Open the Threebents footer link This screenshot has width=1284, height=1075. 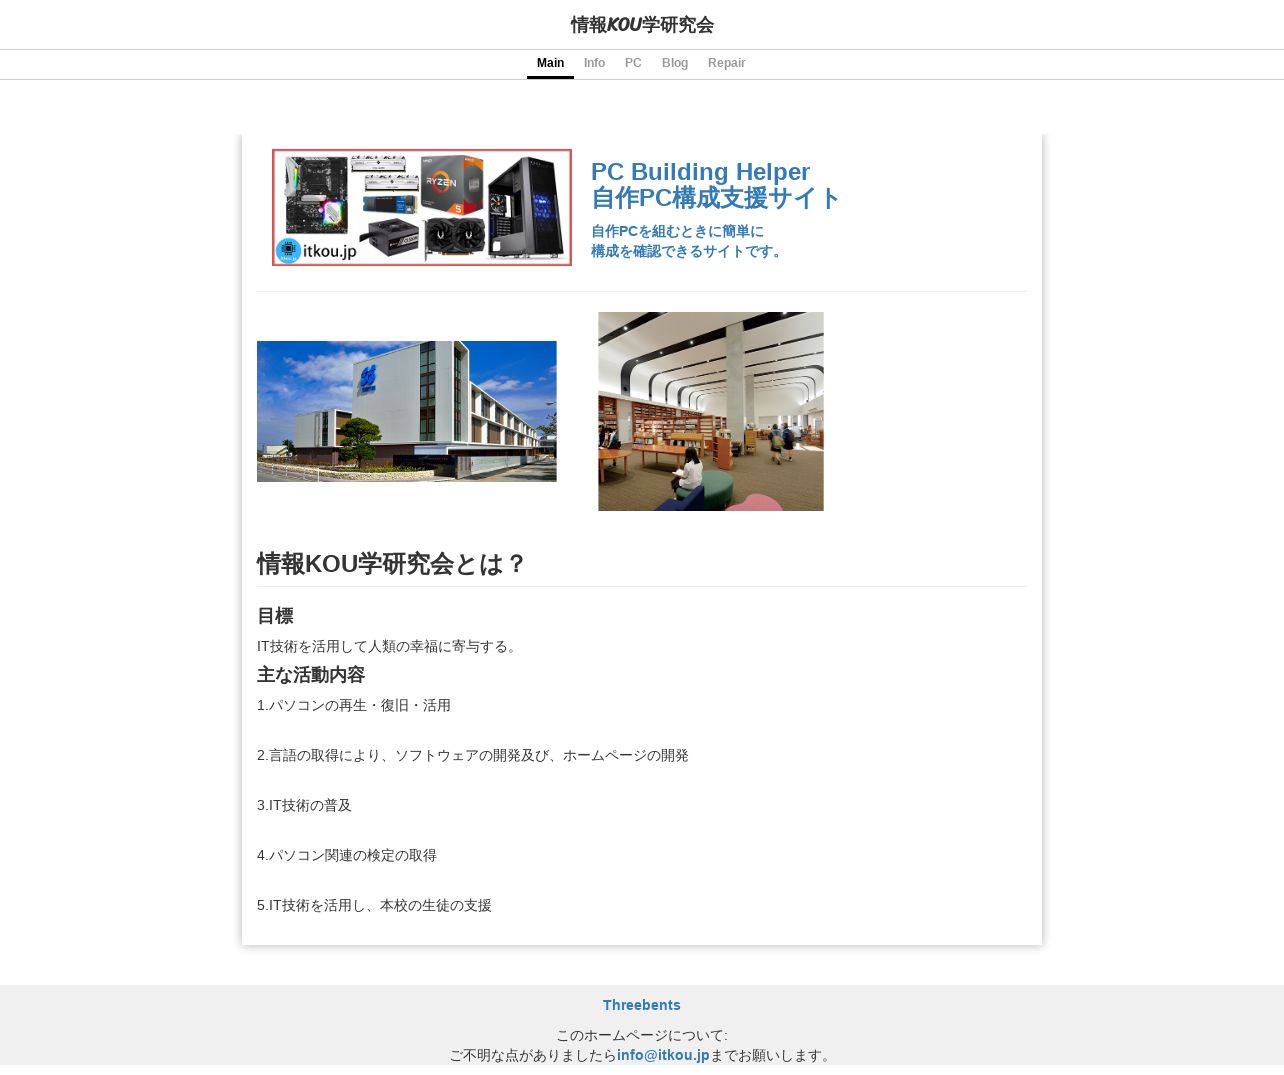pos(642,1005)
